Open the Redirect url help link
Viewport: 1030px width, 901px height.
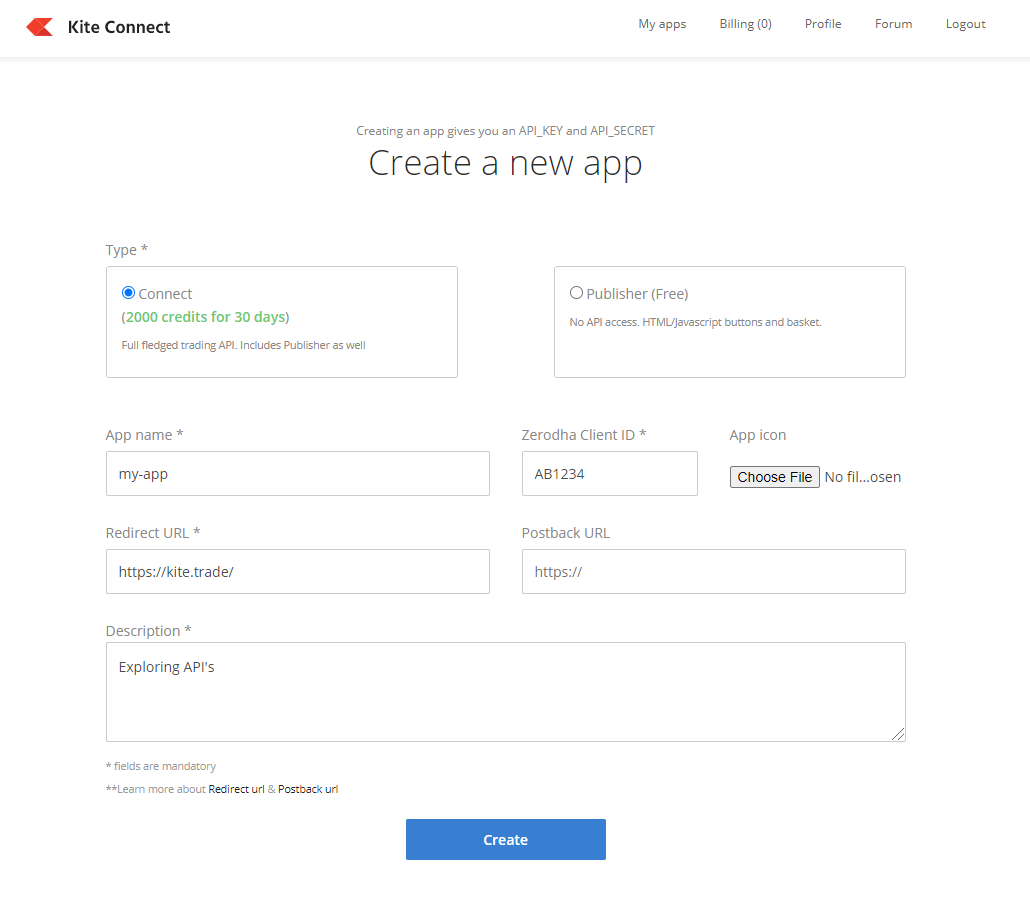pos(236,789)
